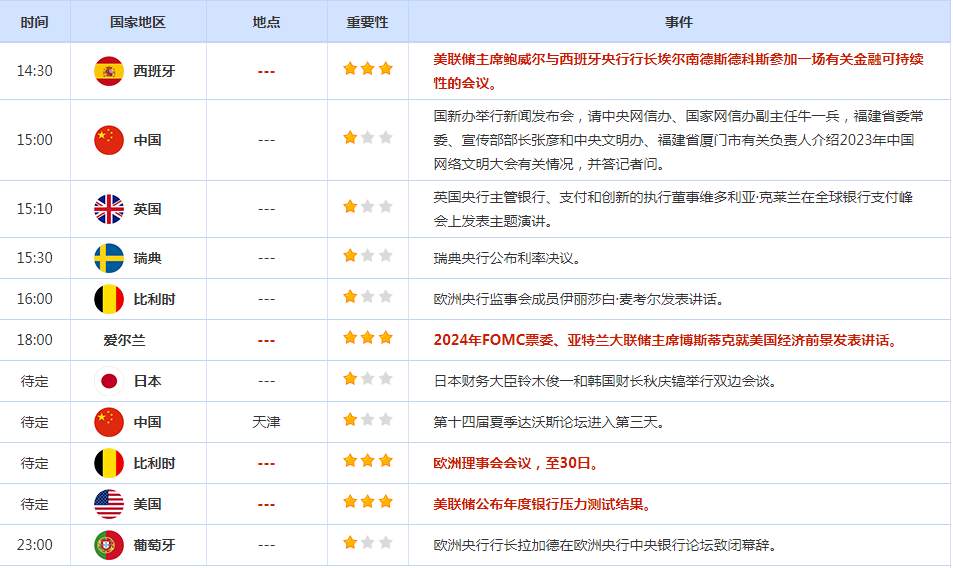
Task: Click Belgium flag in the 16:00 row
Action: point(109,299)
